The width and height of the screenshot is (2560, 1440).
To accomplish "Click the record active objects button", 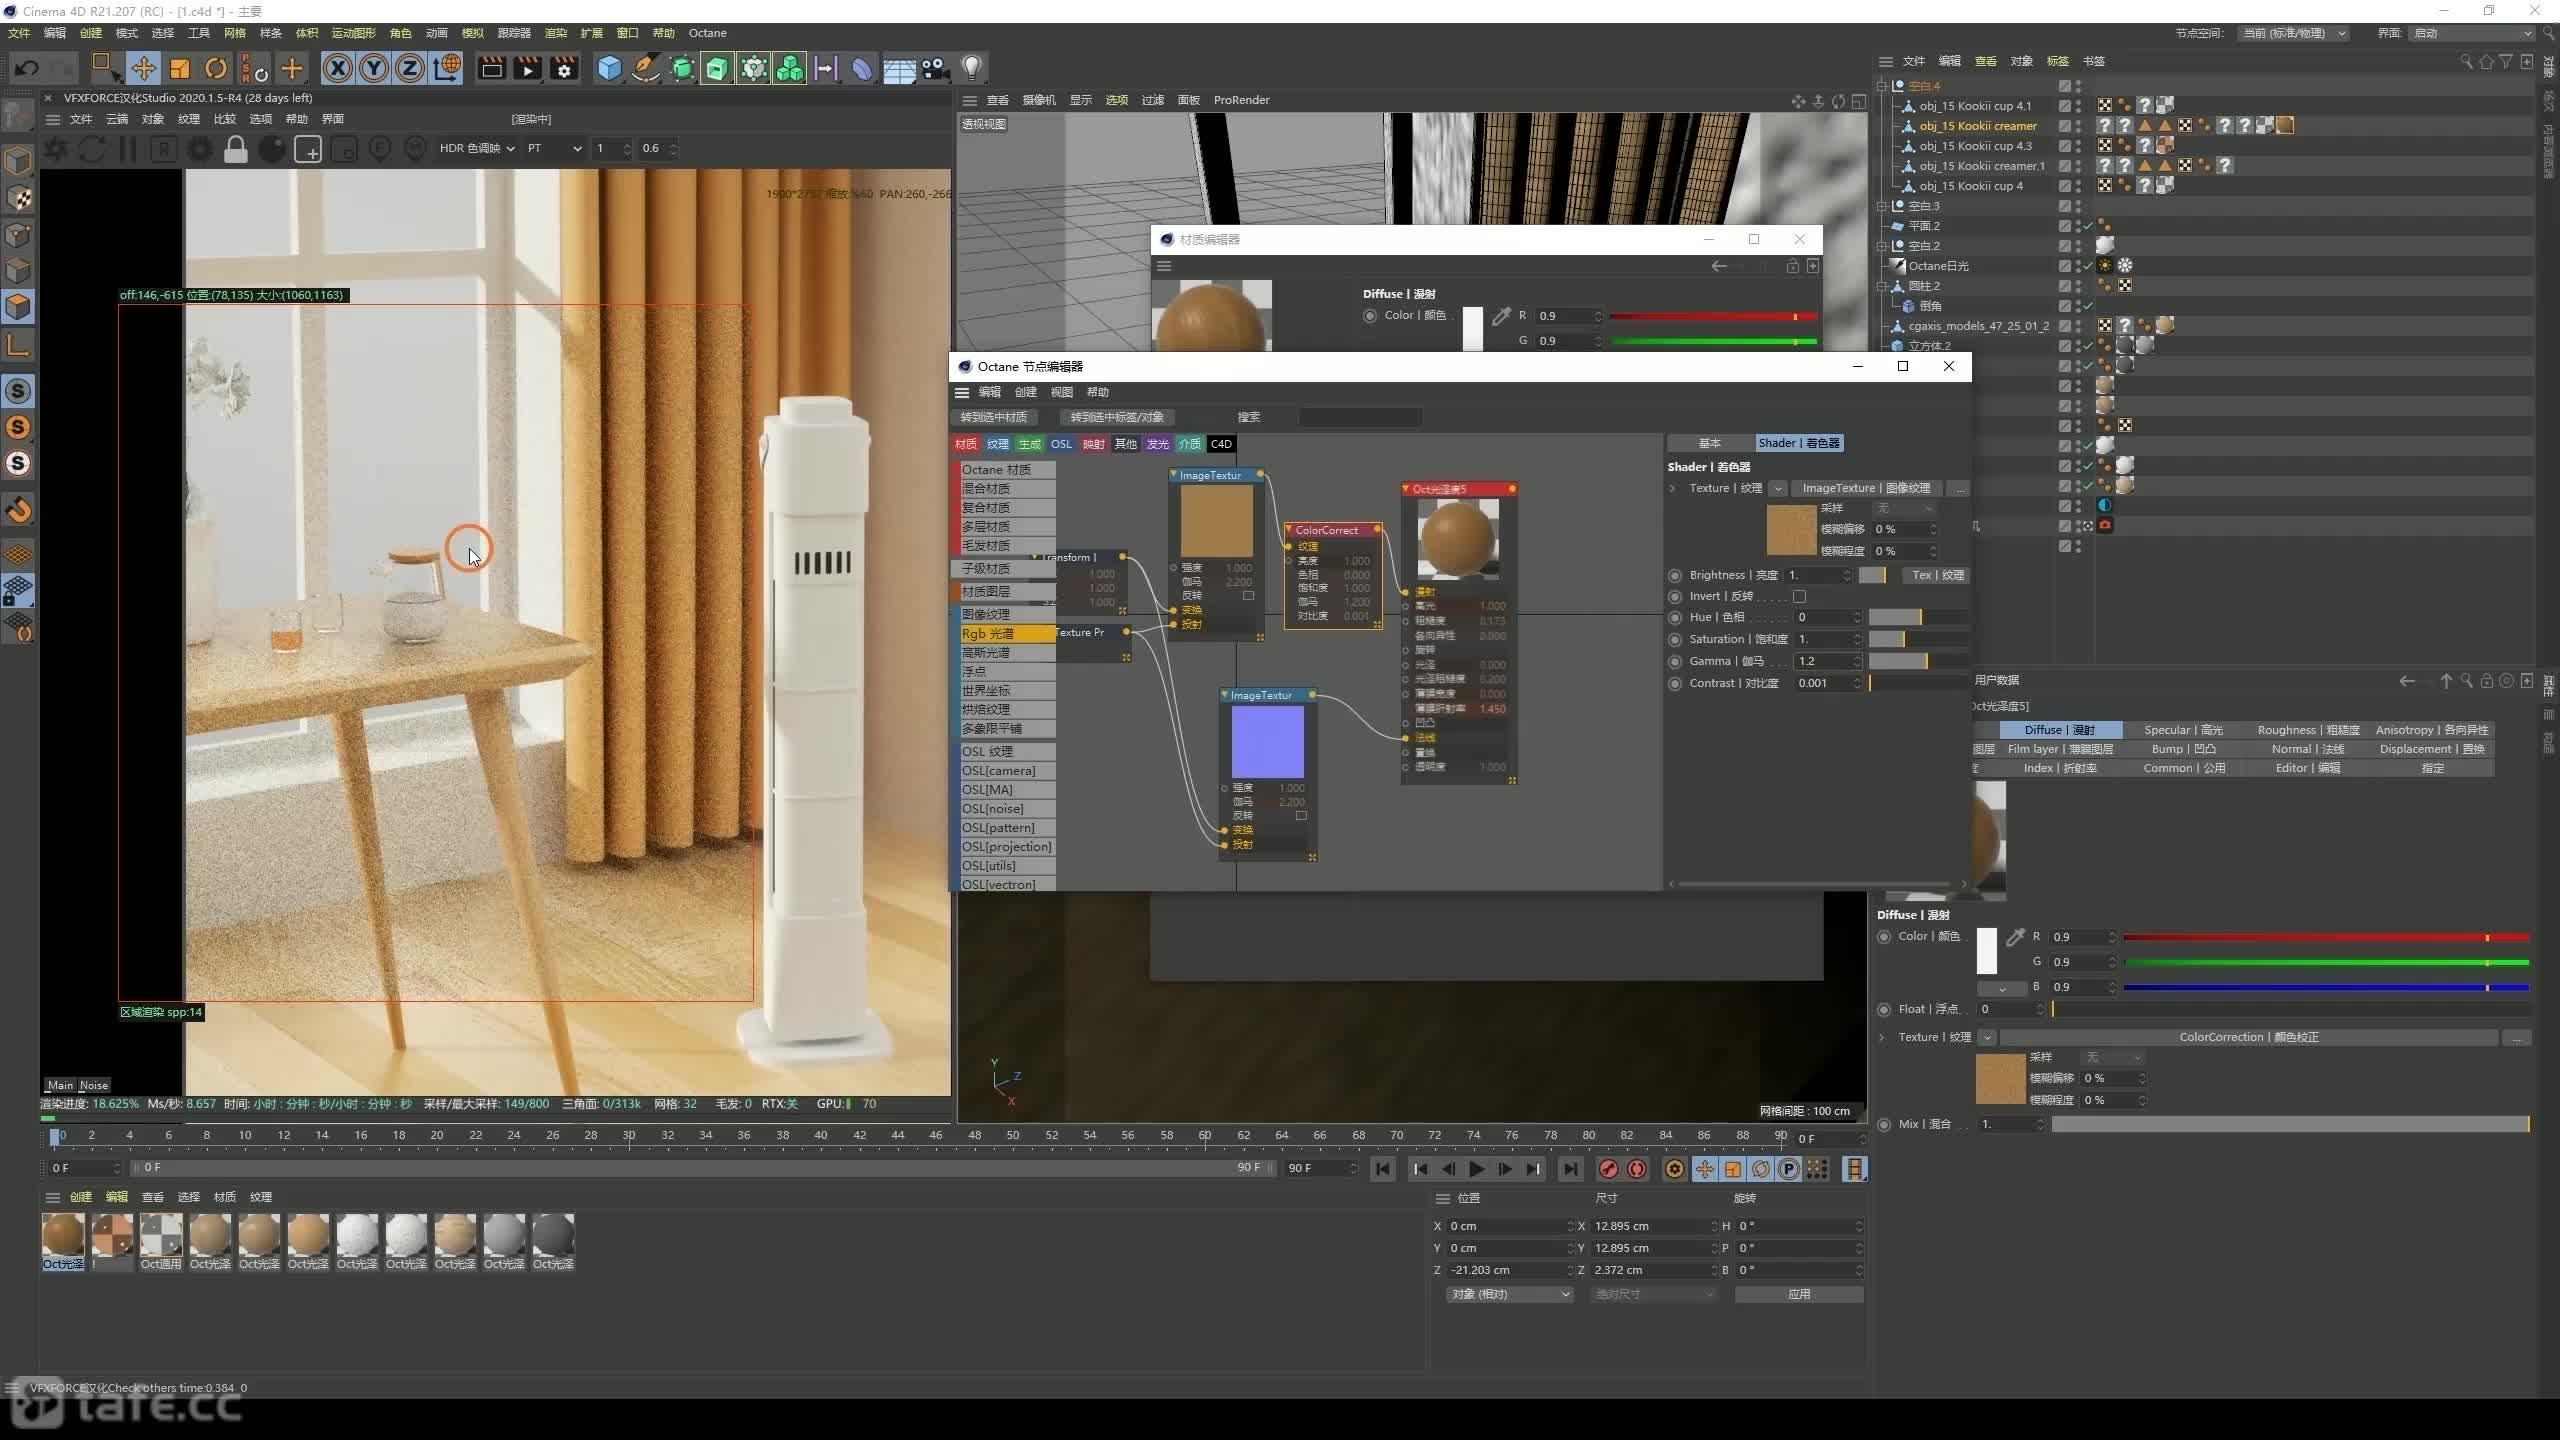I will point(1608,1169).
